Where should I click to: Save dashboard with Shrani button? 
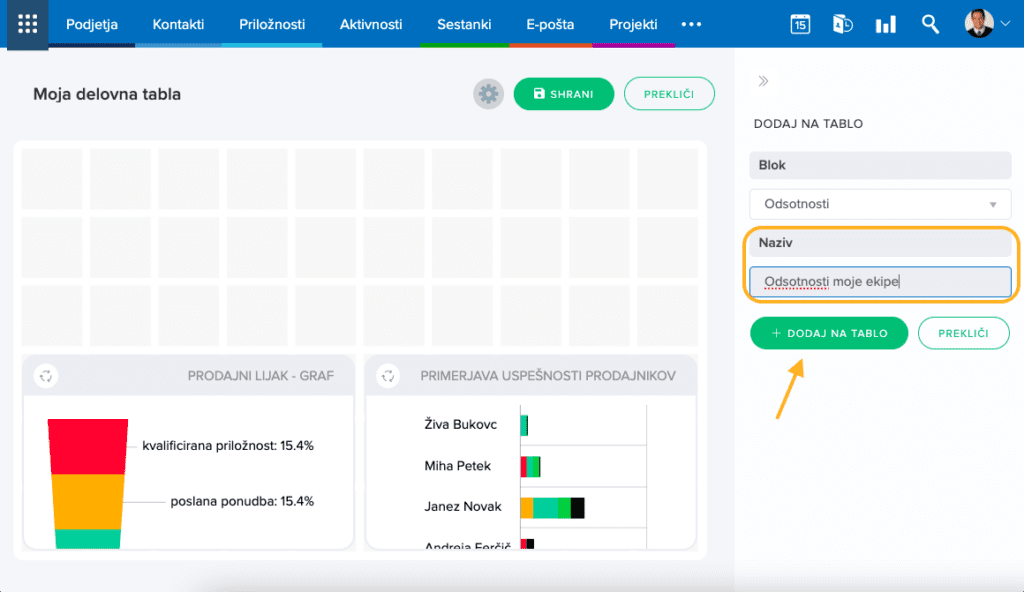point(564,94)
